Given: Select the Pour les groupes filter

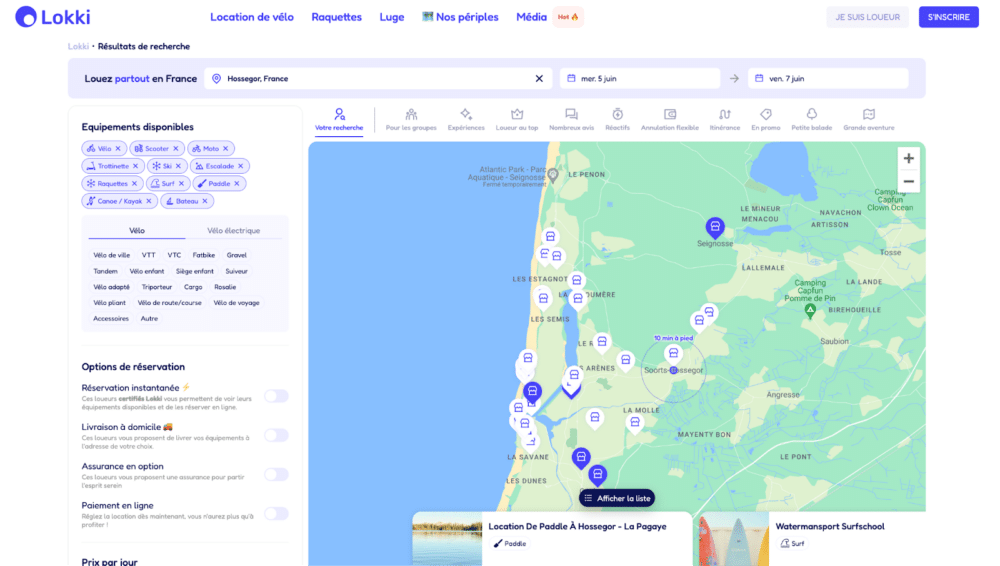Looking at the screenshot, I should click(411, 119).
